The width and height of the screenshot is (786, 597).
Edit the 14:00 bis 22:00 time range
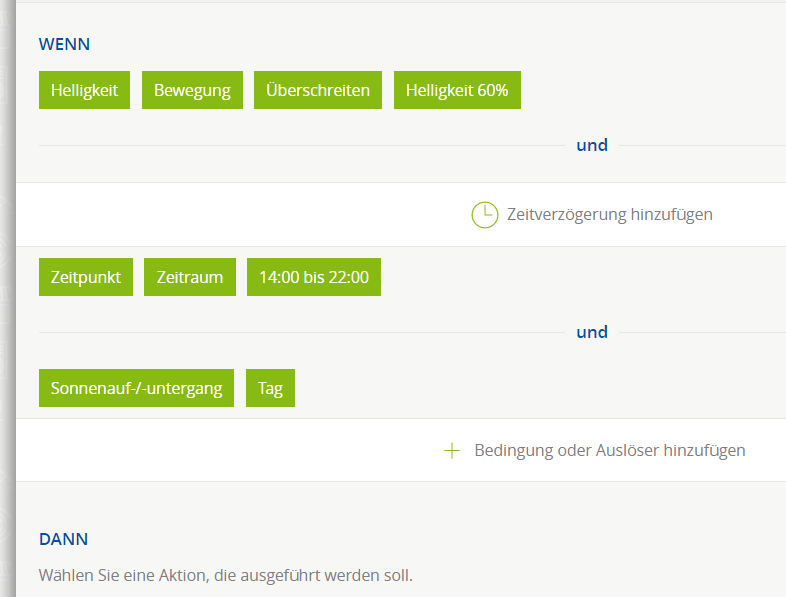(x=314, y=277)
